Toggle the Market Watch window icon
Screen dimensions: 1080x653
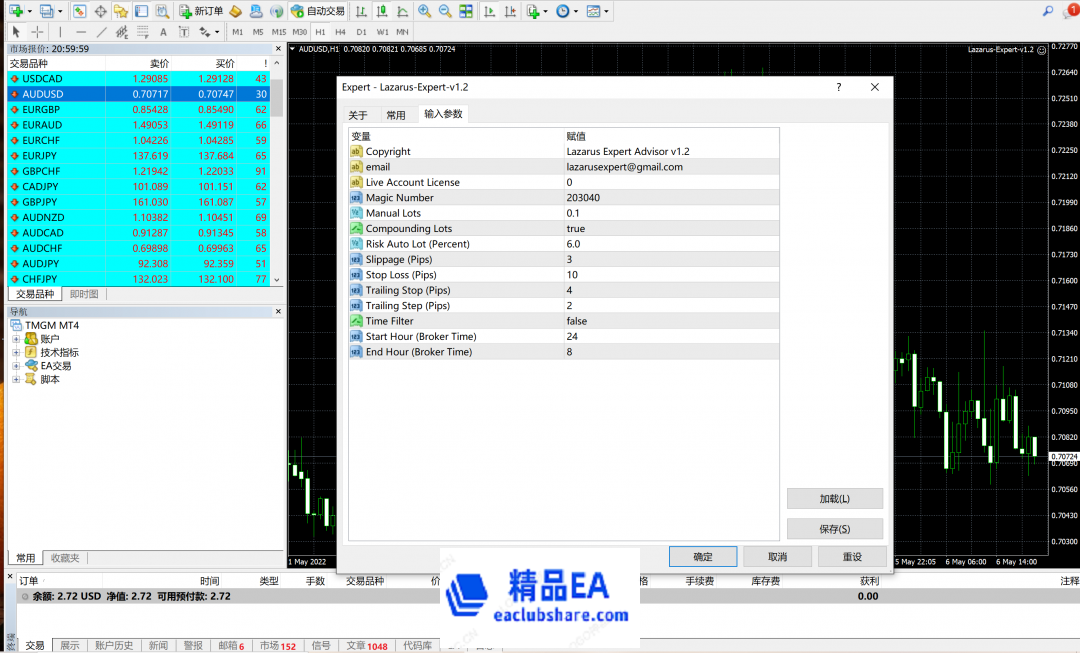[79, 11]
